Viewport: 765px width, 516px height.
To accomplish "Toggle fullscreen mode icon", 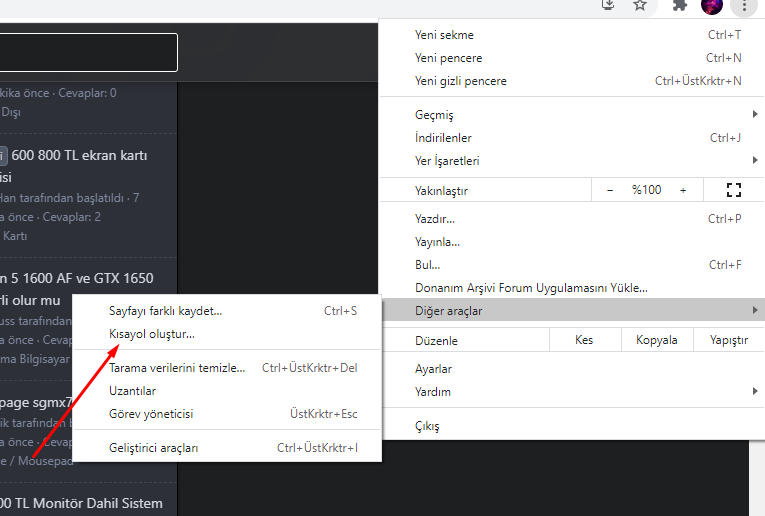I will coord(733,190).
